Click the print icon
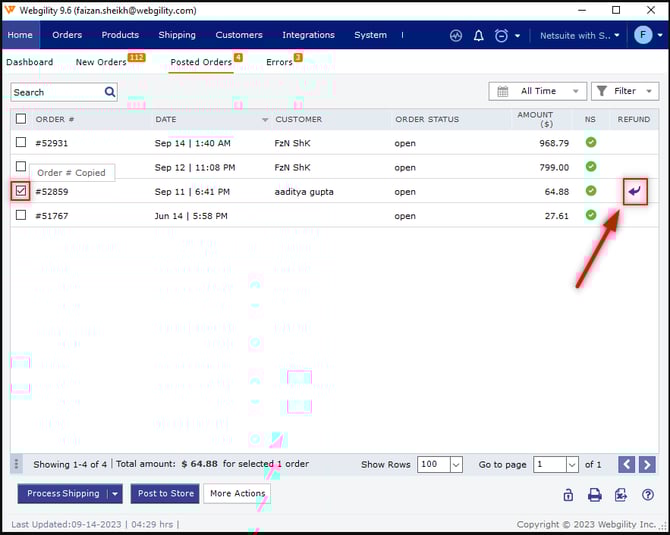 point(594,494)
